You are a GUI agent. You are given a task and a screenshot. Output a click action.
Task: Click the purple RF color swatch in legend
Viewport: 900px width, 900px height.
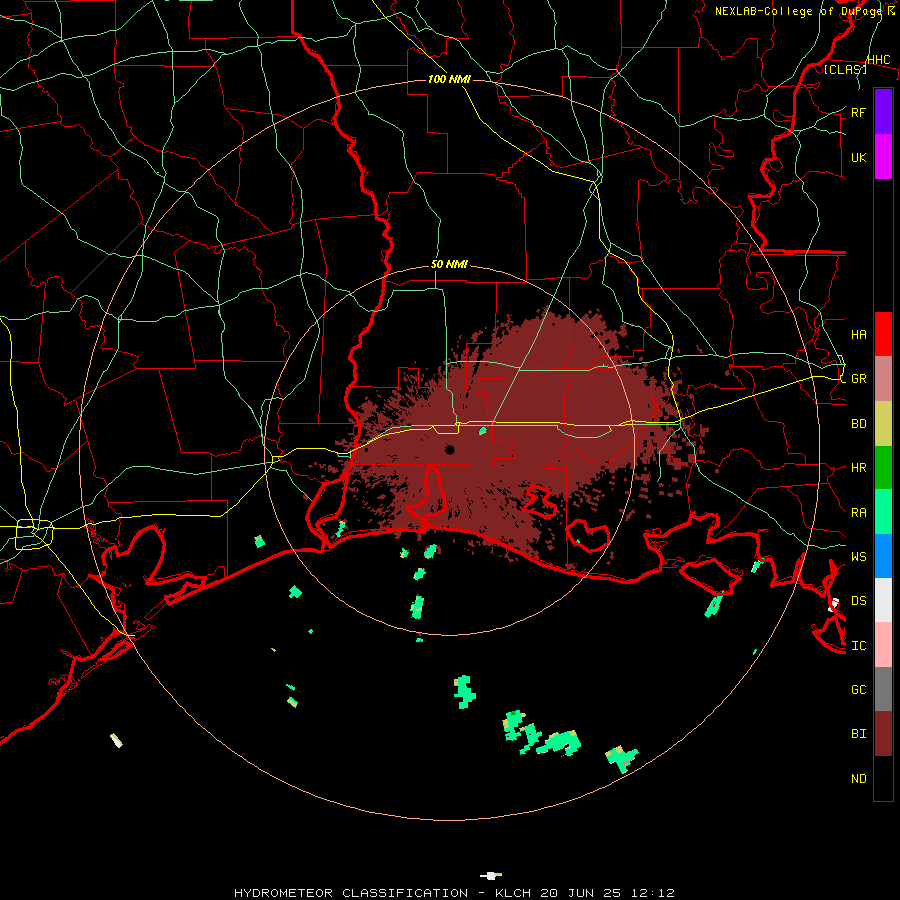click(883, 111)
